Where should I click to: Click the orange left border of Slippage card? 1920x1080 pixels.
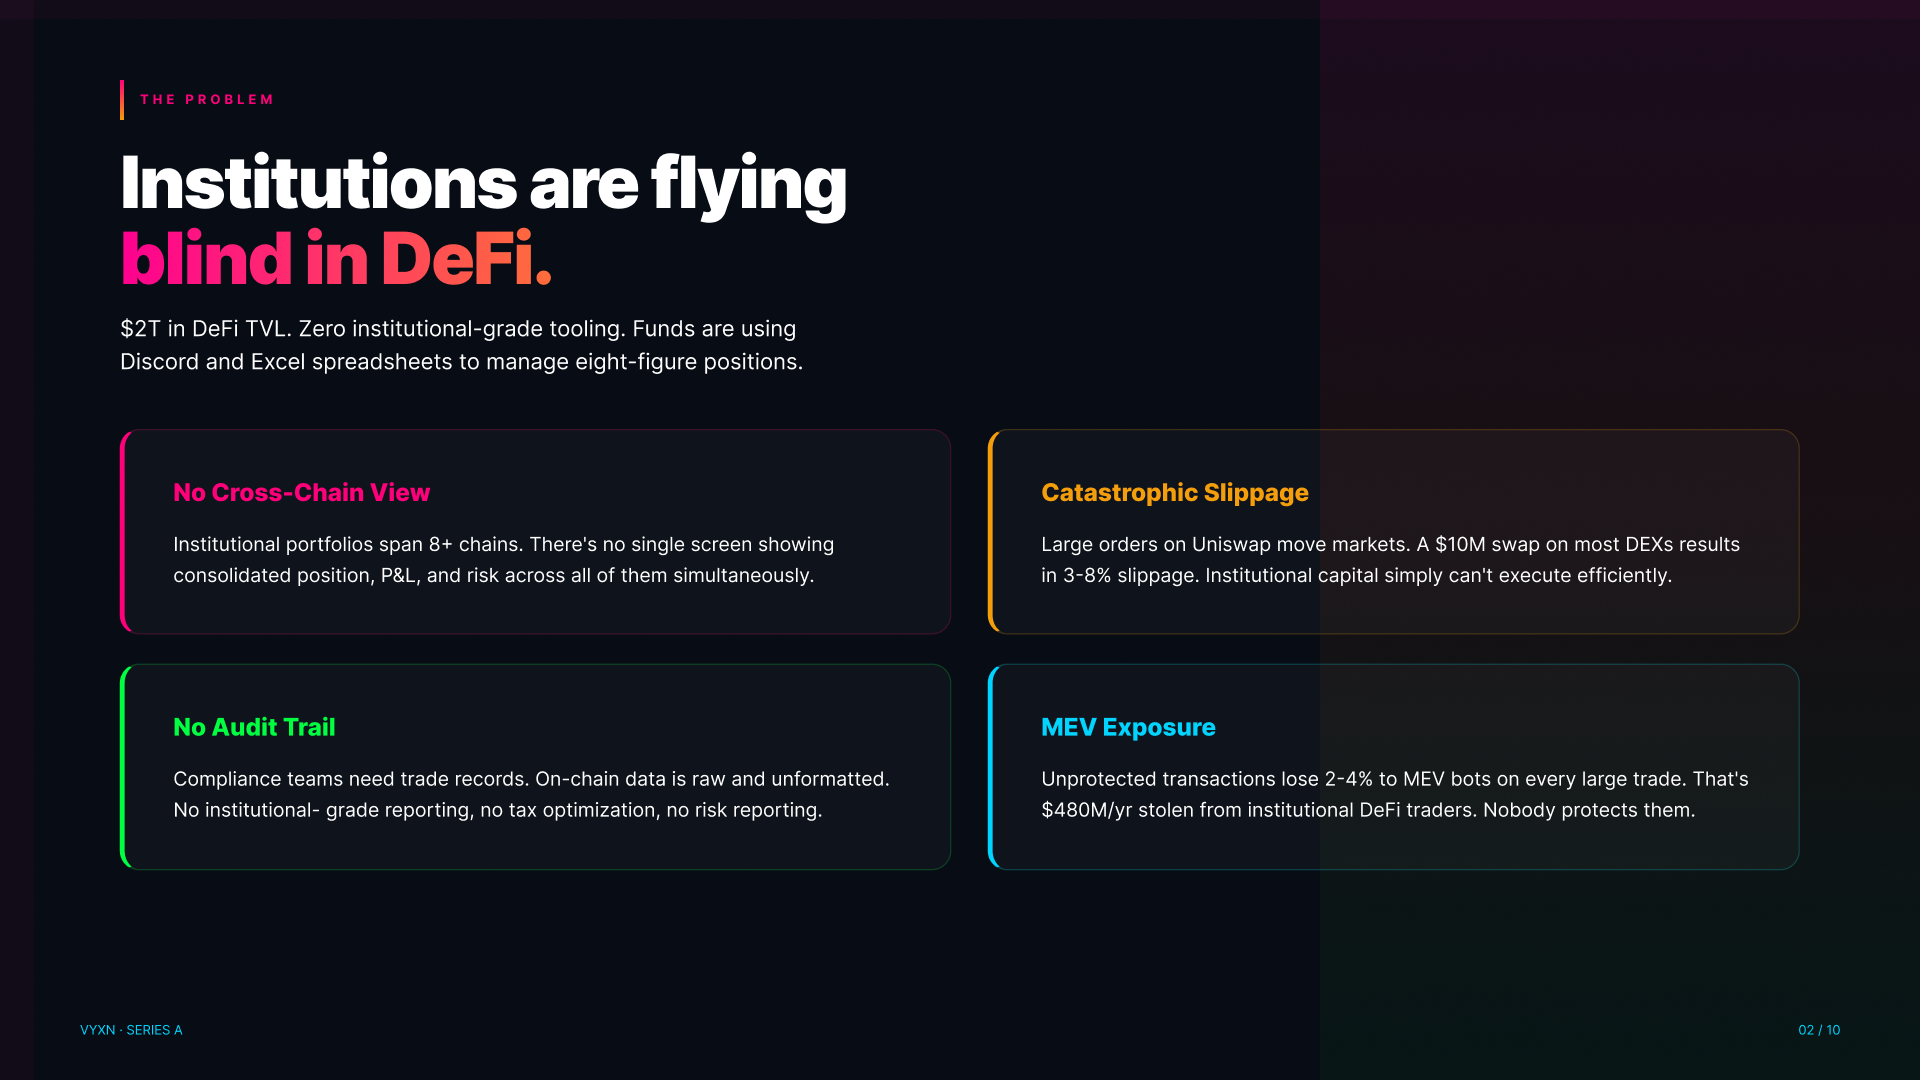click(991, 532)
